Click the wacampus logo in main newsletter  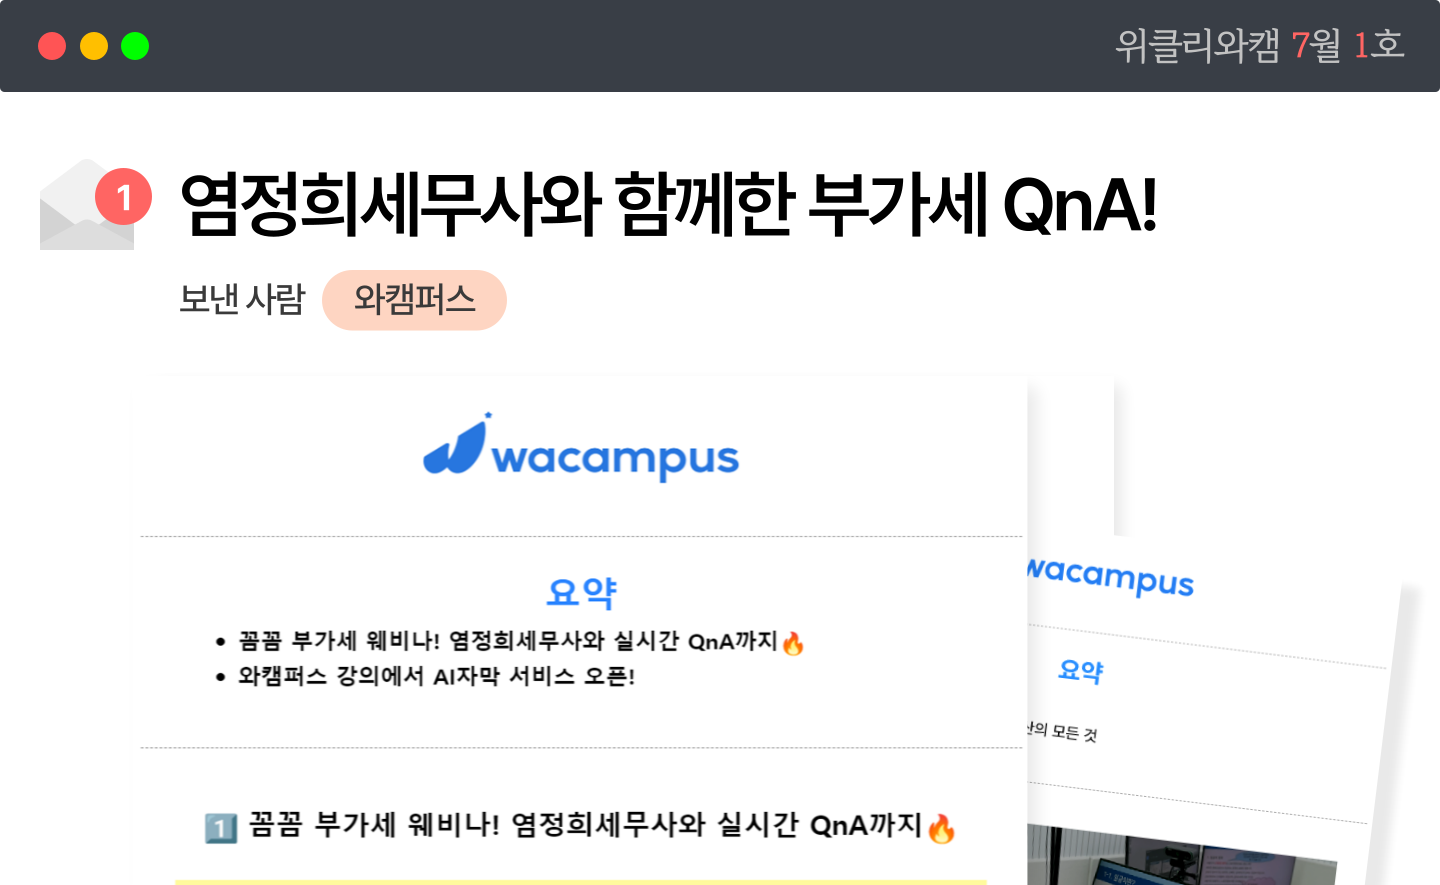581,446
